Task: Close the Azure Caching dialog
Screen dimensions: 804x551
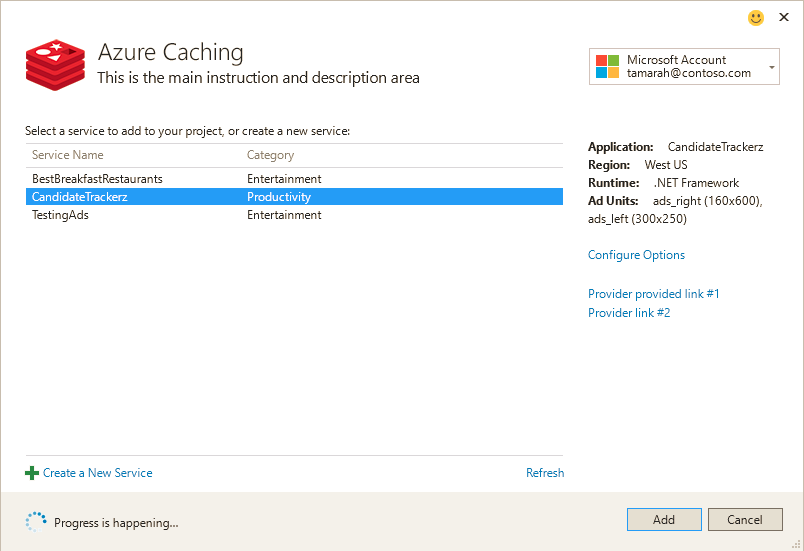Action: point(783,17)
